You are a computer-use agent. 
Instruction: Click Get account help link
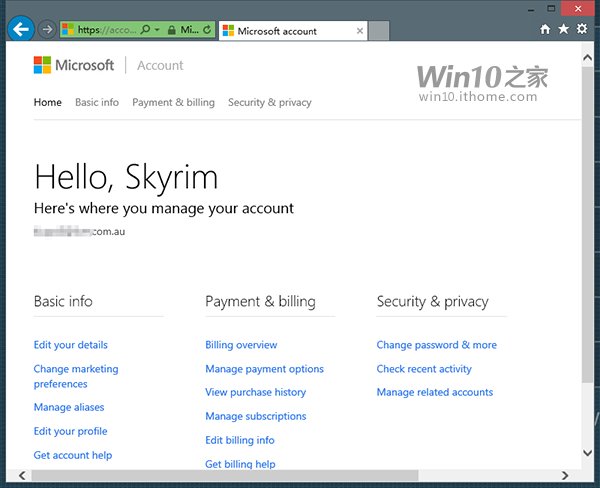pos(73,455)
